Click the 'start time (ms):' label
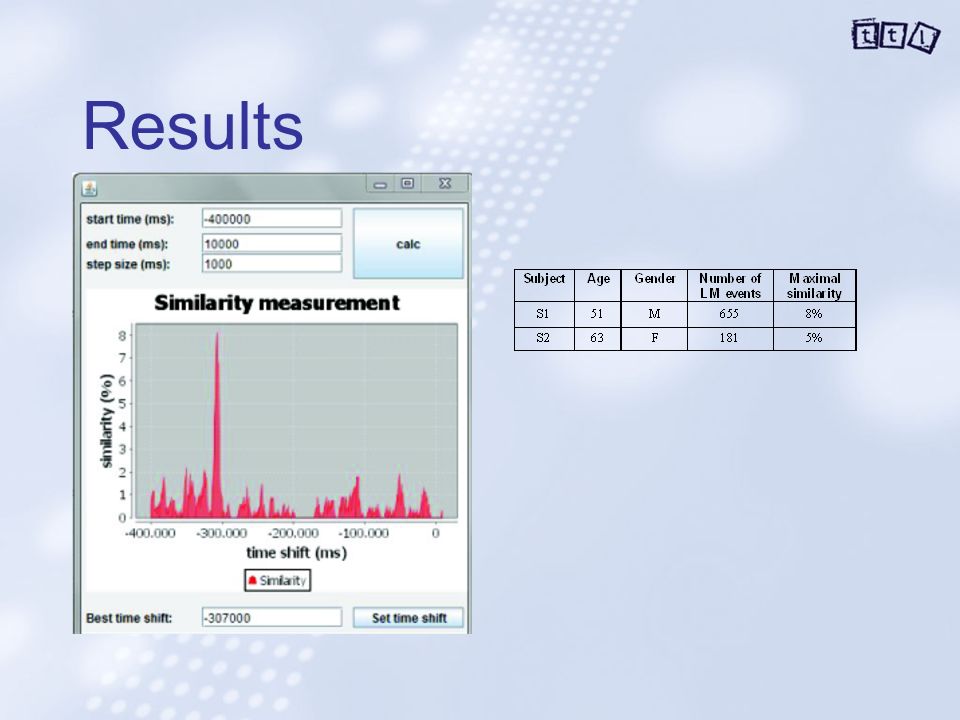Screen dimensions: 960x720 tap(130, 219)
